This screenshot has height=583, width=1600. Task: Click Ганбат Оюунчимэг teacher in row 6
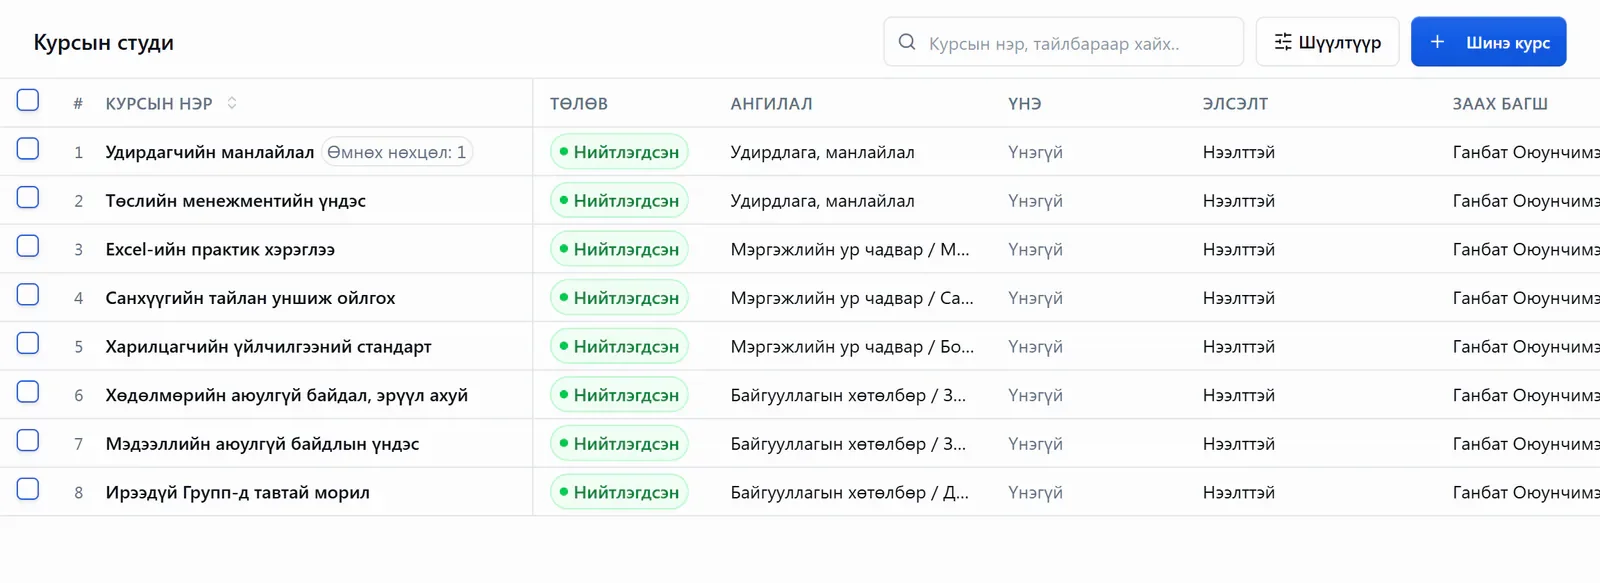(1526, 396)
